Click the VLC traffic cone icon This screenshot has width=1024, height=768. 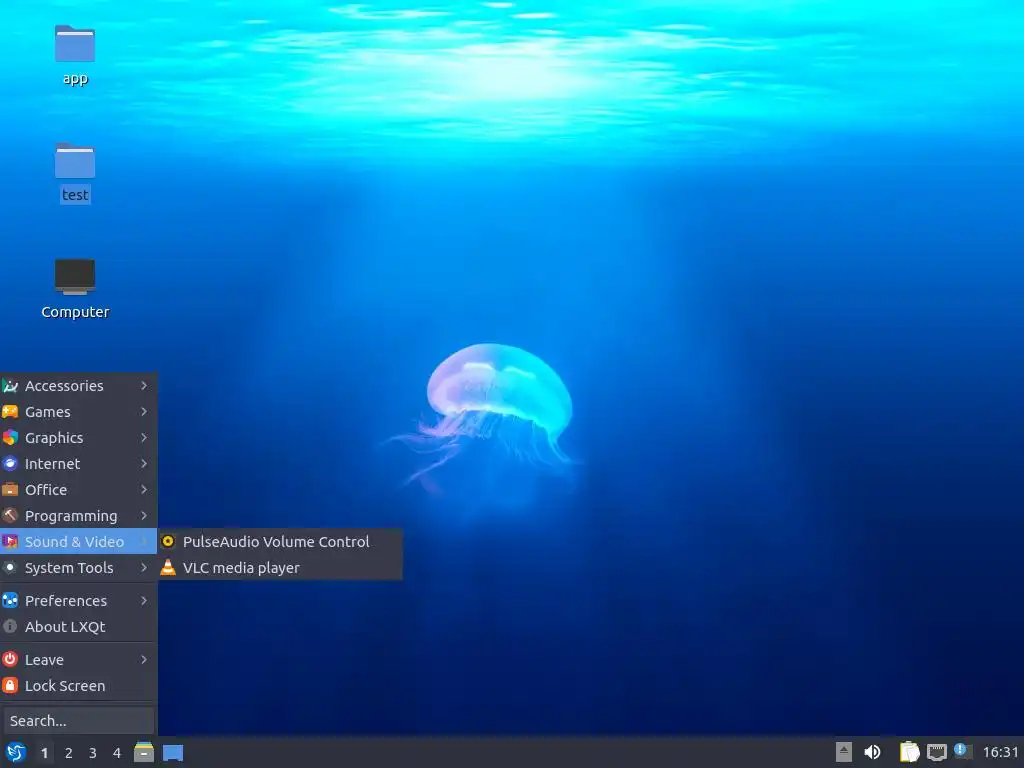168,568
